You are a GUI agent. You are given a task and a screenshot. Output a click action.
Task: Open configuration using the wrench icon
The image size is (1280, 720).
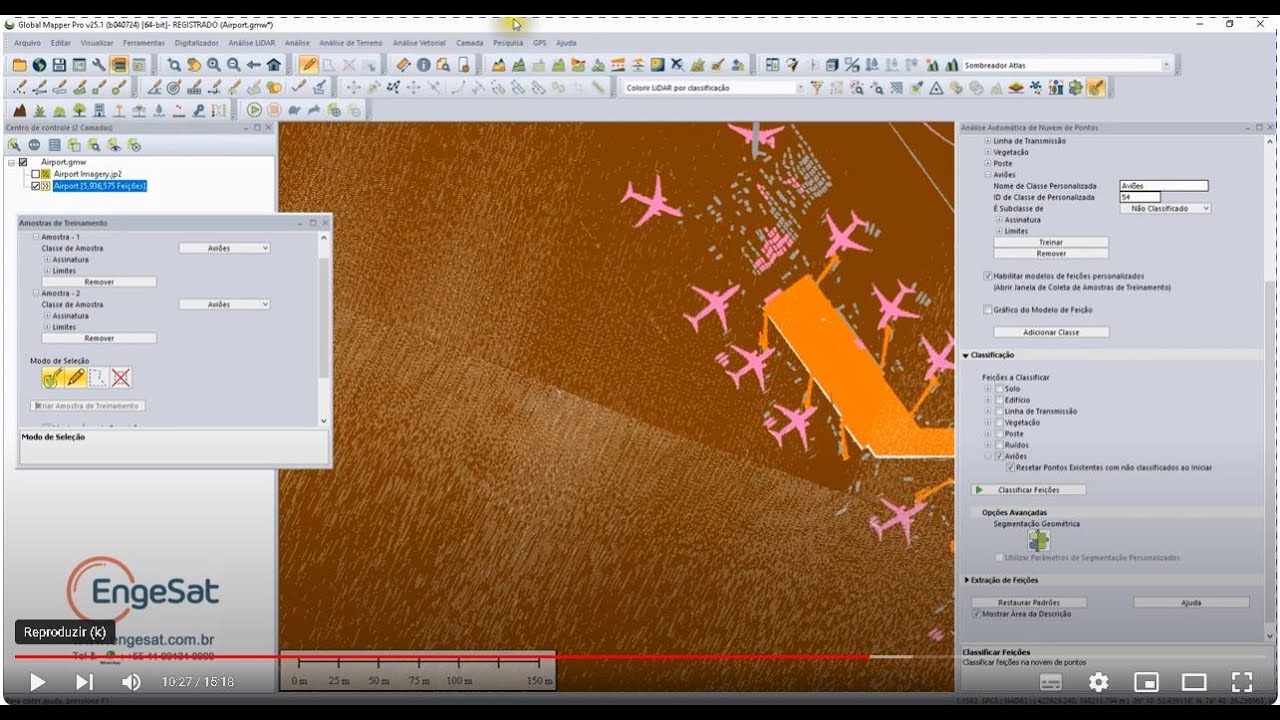click(99, 65)
